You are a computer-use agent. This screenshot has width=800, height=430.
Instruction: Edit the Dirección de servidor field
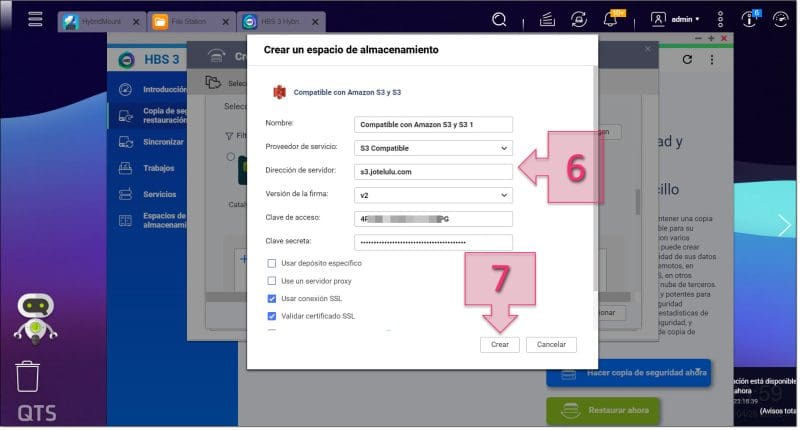coord(433,172)
